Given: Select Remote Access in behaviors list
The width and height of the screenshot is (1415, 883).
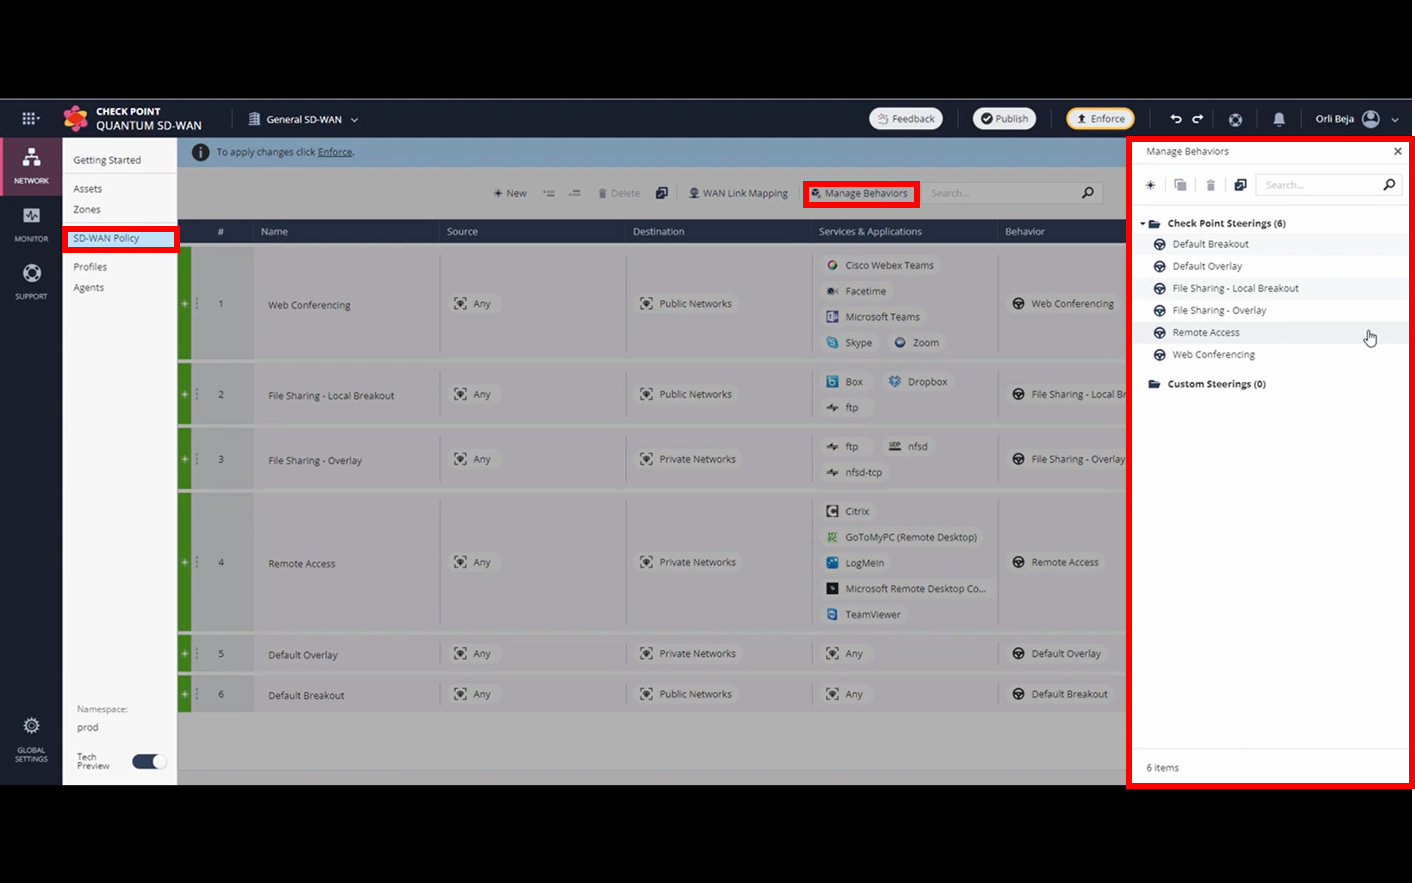Looking at the screenshot, I should [1270, 332].
